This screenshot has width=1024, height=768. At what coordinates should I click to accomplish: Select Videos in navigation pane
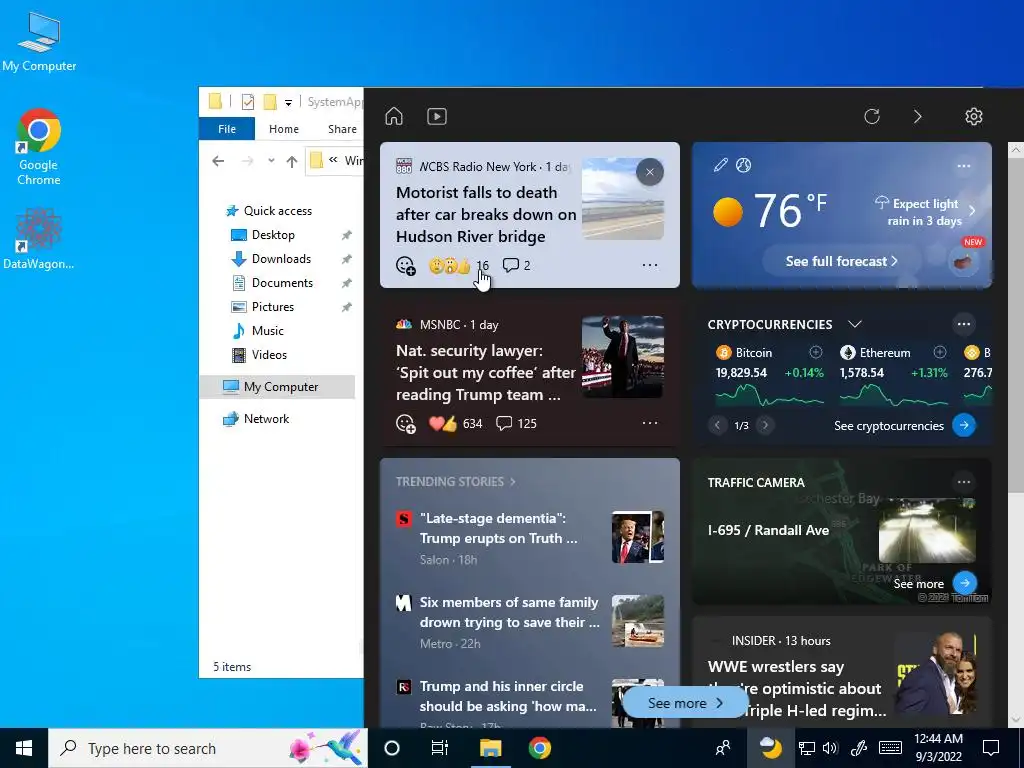269,355
